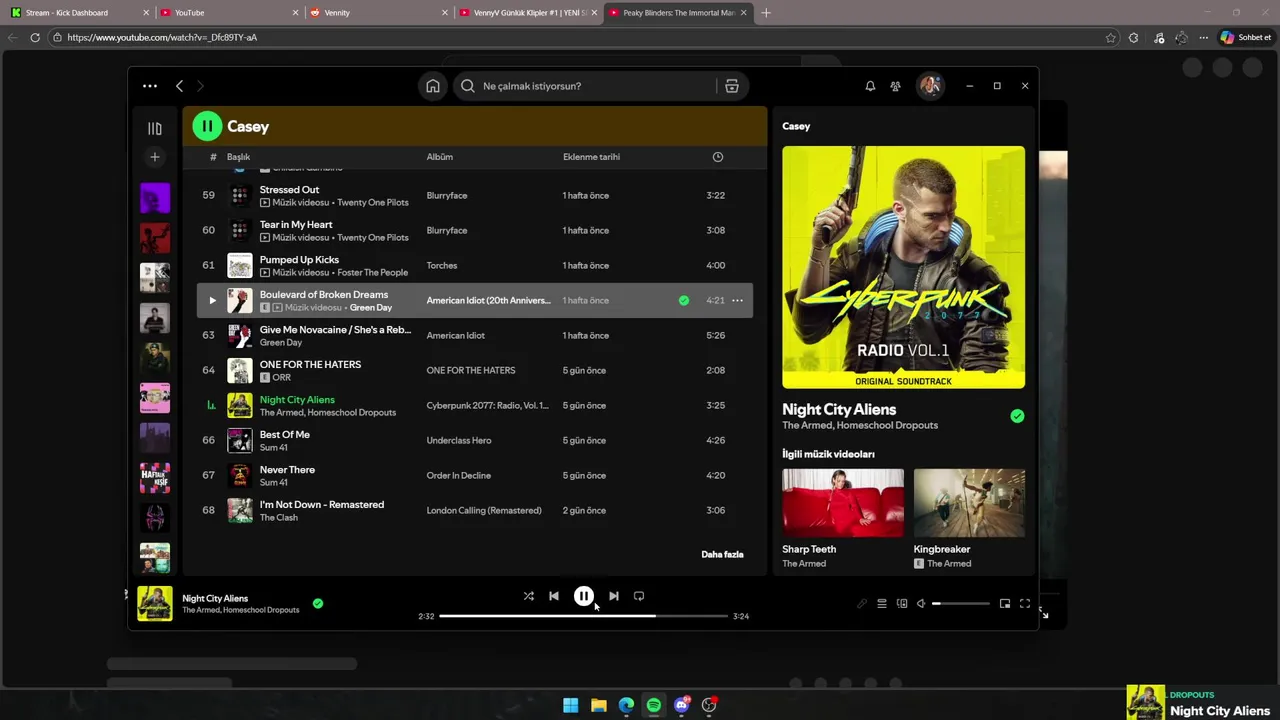Sort by Eklenme tarihi column header
The height and width of the screenshot is (720, 1280).
(592, 157)
